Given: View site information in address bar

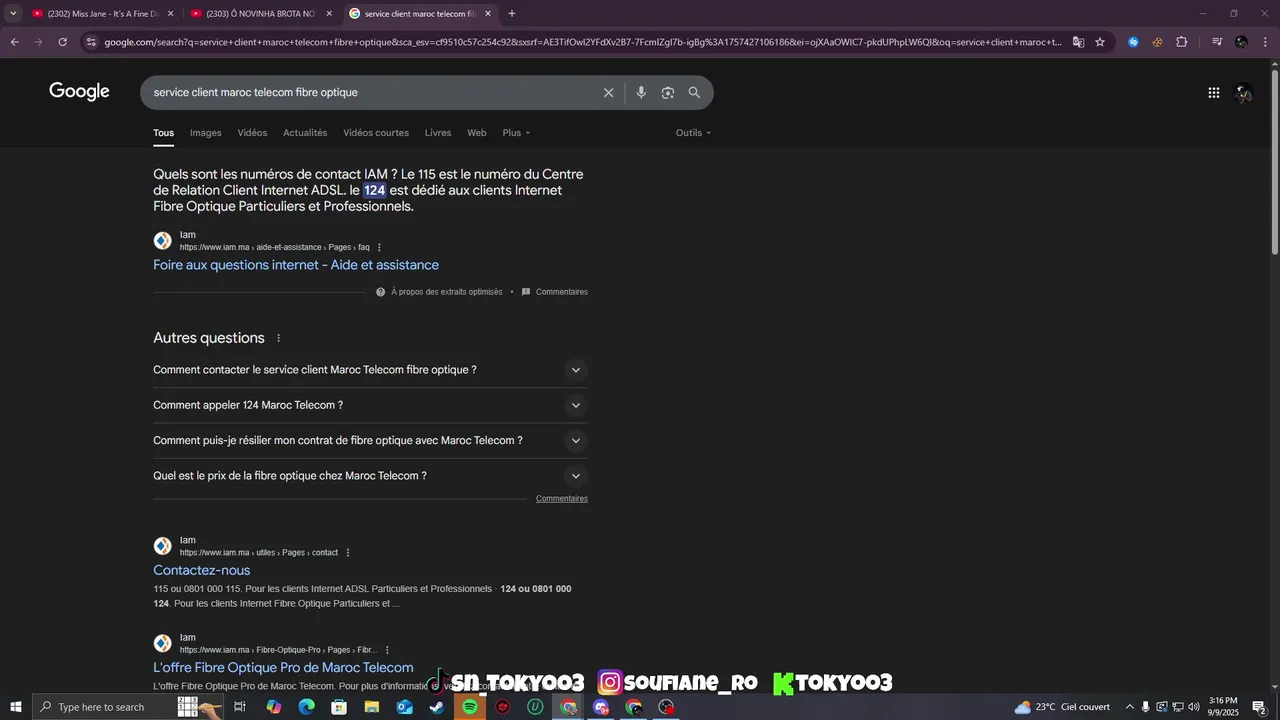Looking at the screenshot, I should coord(91,42).
